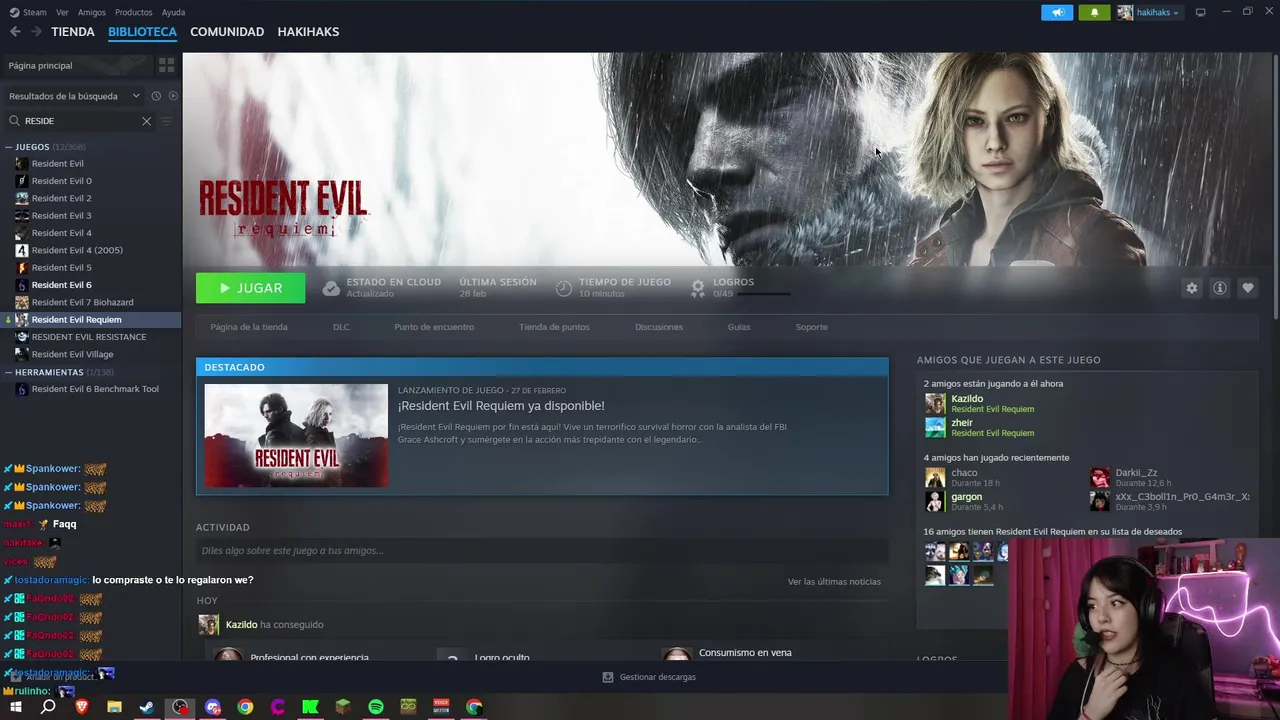Select RESIDENT EVIL RESISTANCE in list

90,337
